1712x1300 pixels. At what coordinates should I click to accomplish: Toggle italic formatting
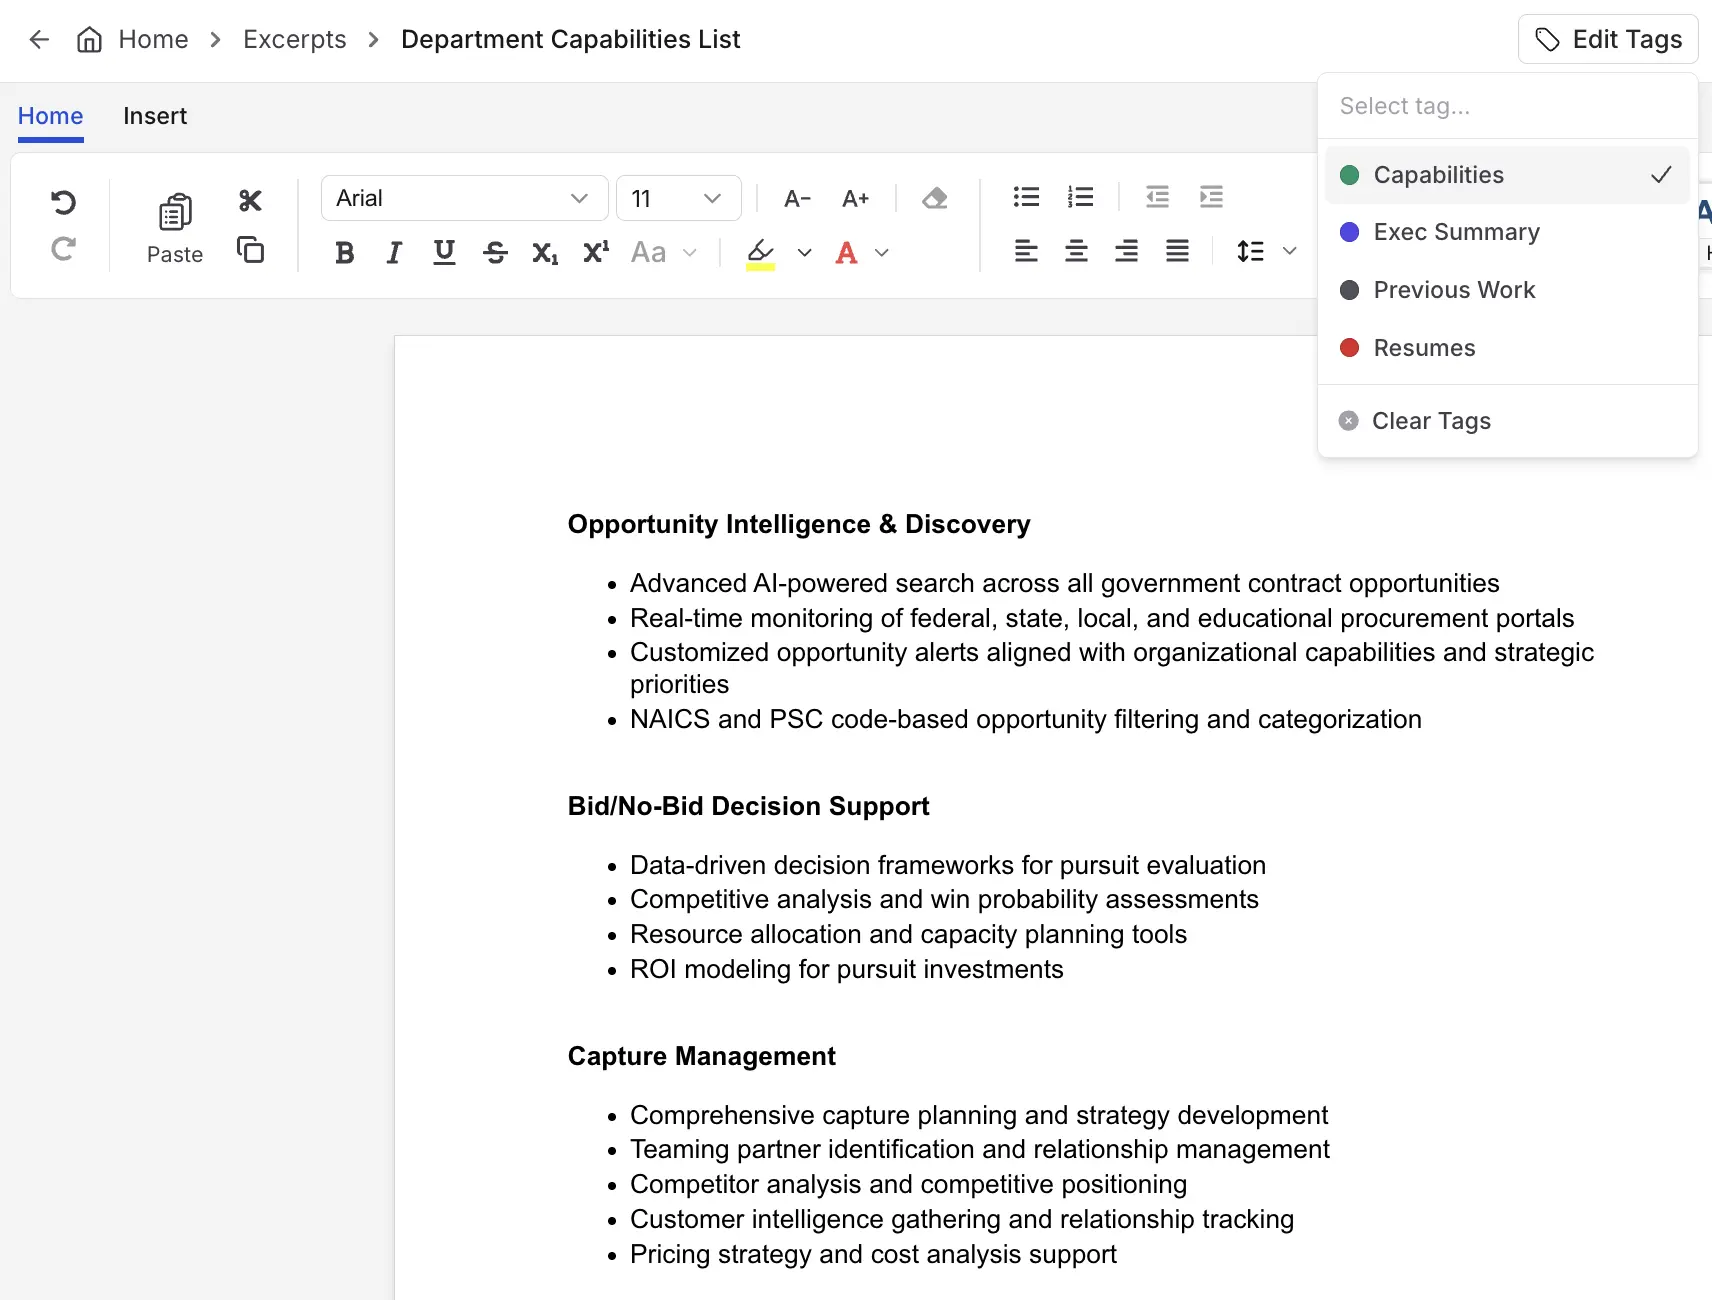coord(393,252)
